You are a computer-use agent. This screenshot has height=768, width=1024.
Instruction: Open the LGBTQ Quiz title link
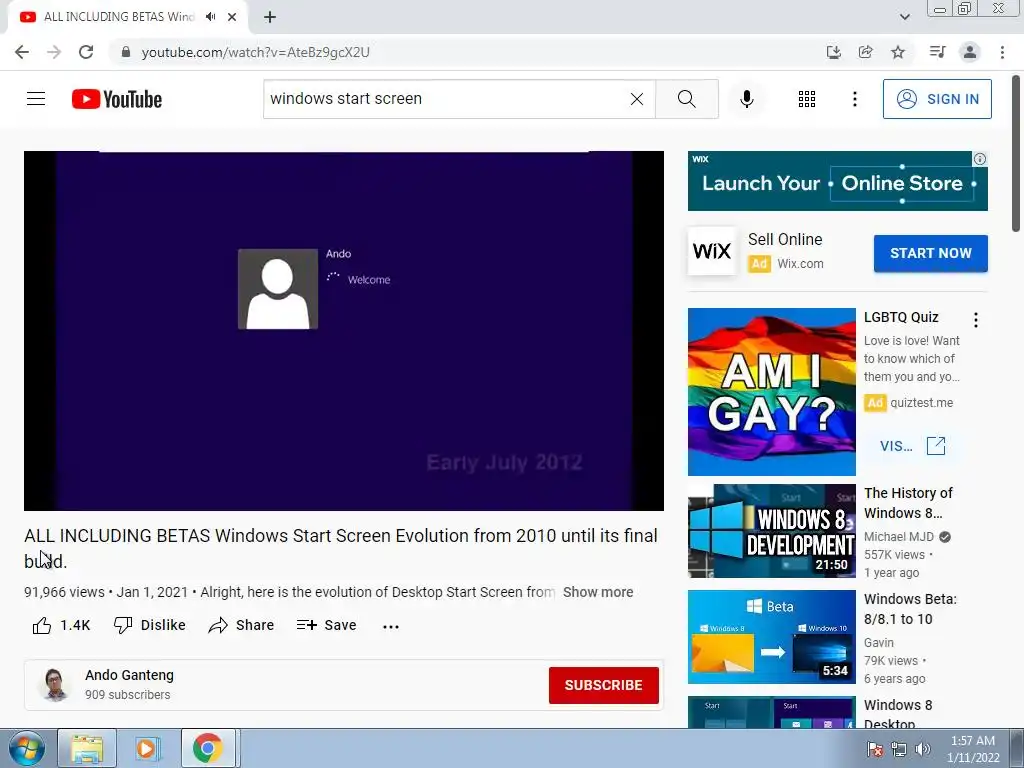(901, 317)
